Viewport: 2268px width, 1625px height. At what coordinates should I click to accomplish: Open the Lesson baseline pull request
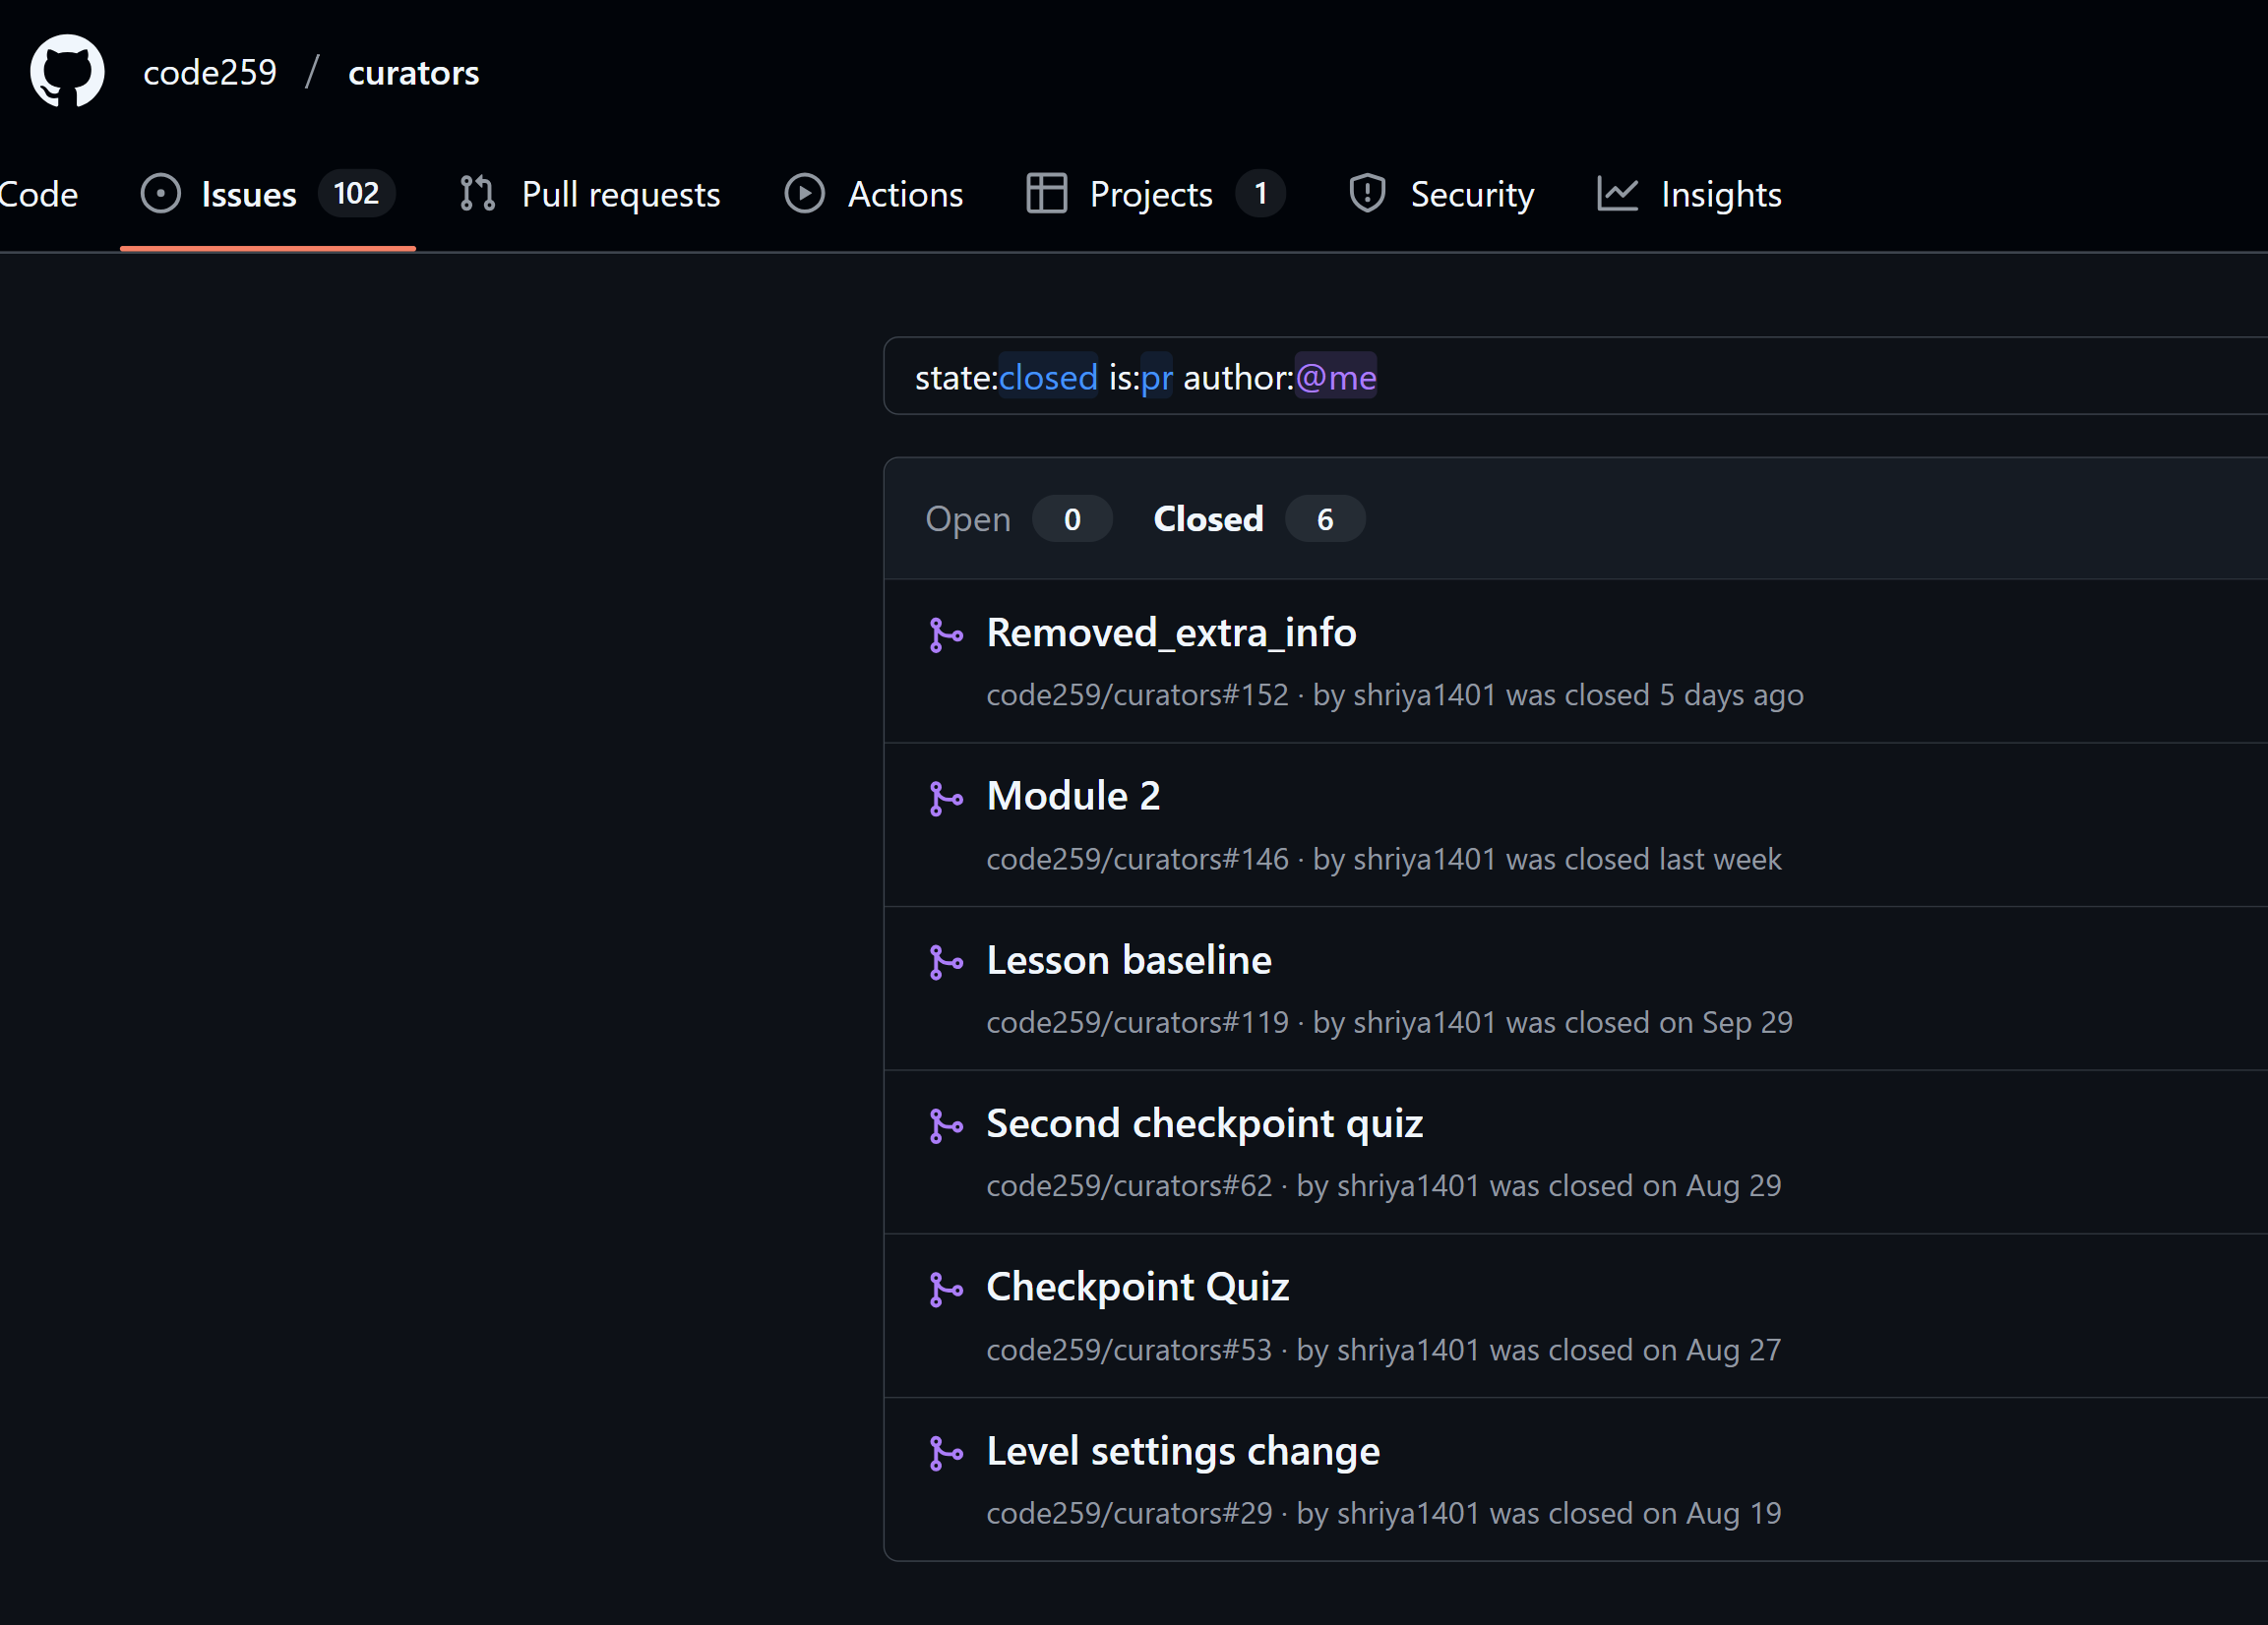pyautogui.click(x=1128, y=960)
